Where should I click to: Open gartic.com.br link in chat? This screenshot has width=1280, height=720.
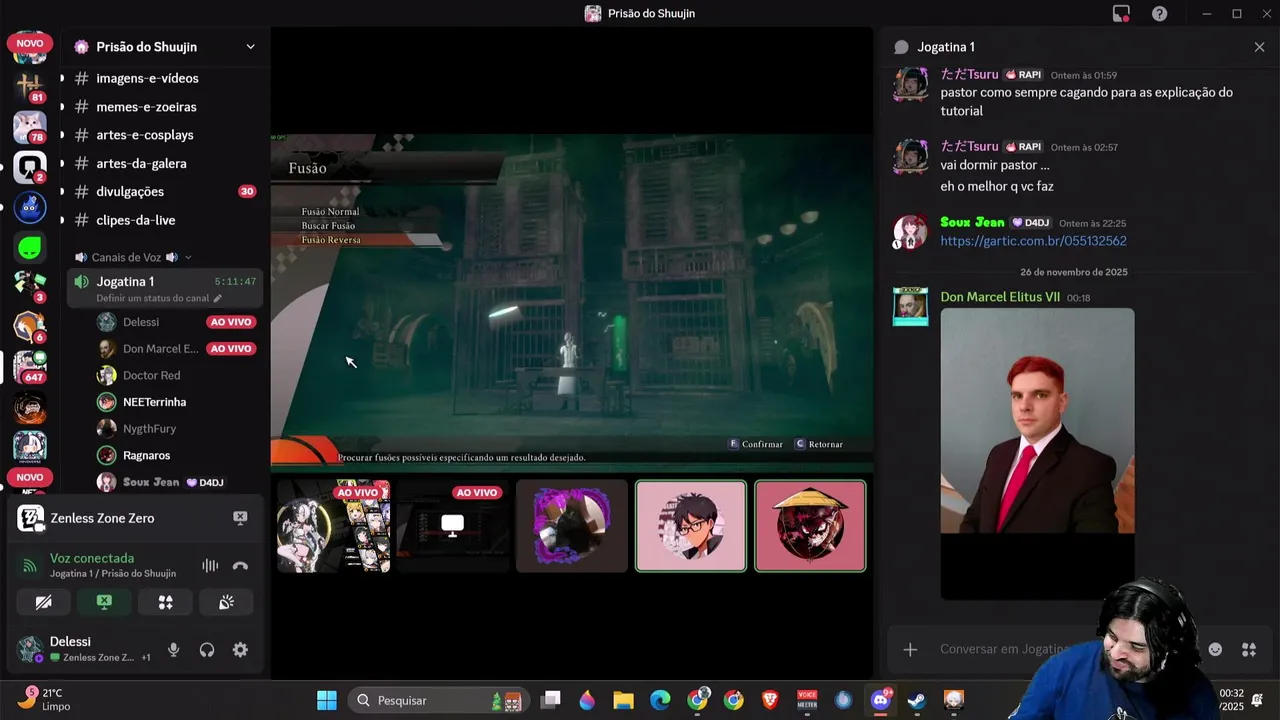tap(1033, 241)
